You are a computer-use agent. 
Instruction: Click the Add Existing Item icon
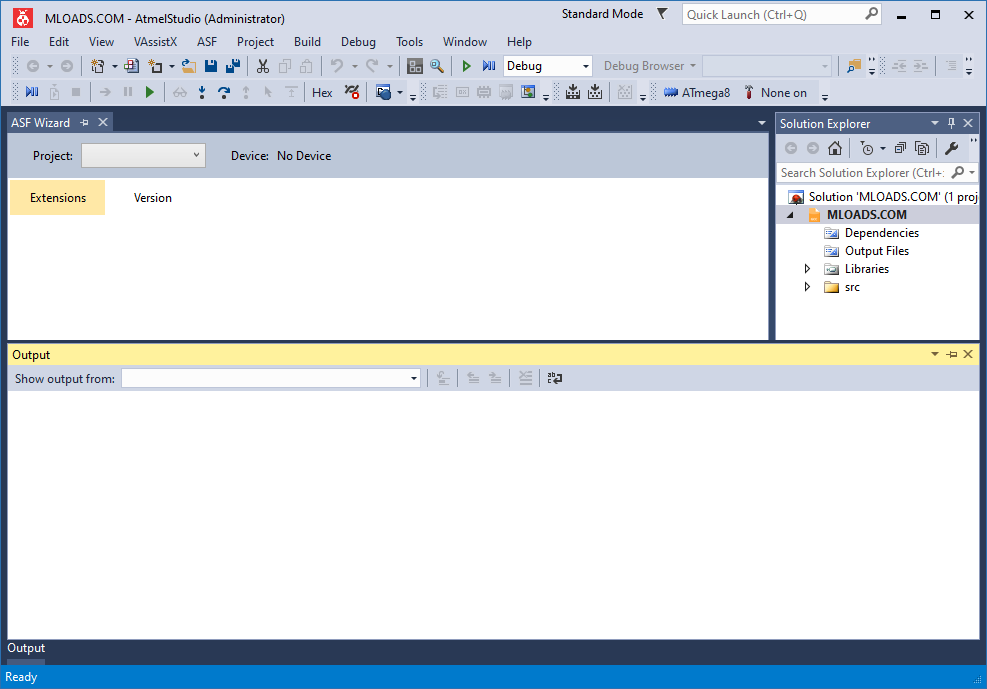[x=132, y=66]
